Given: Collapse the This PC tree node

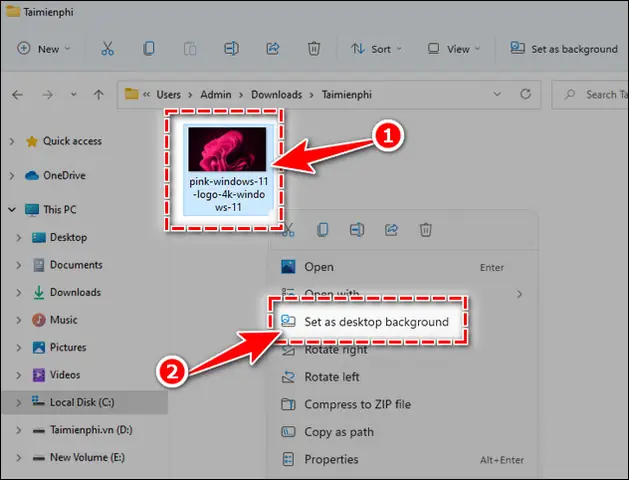Looking at the screenshot, I should [x=12, y=209].
